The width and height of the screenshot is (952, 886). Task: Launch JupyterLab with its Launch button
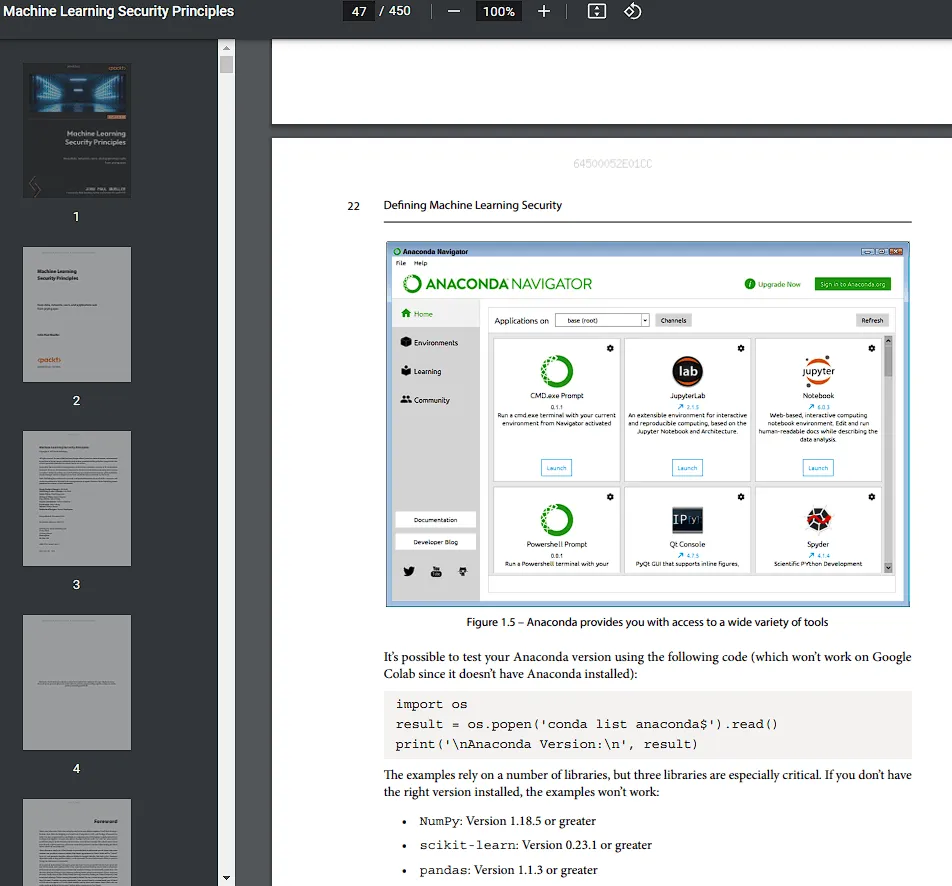[x=687, y=468]
